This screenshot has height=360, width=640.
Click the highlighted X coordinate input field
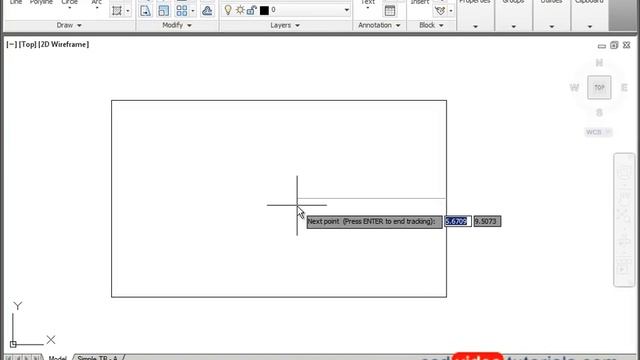tap(458, 221)
